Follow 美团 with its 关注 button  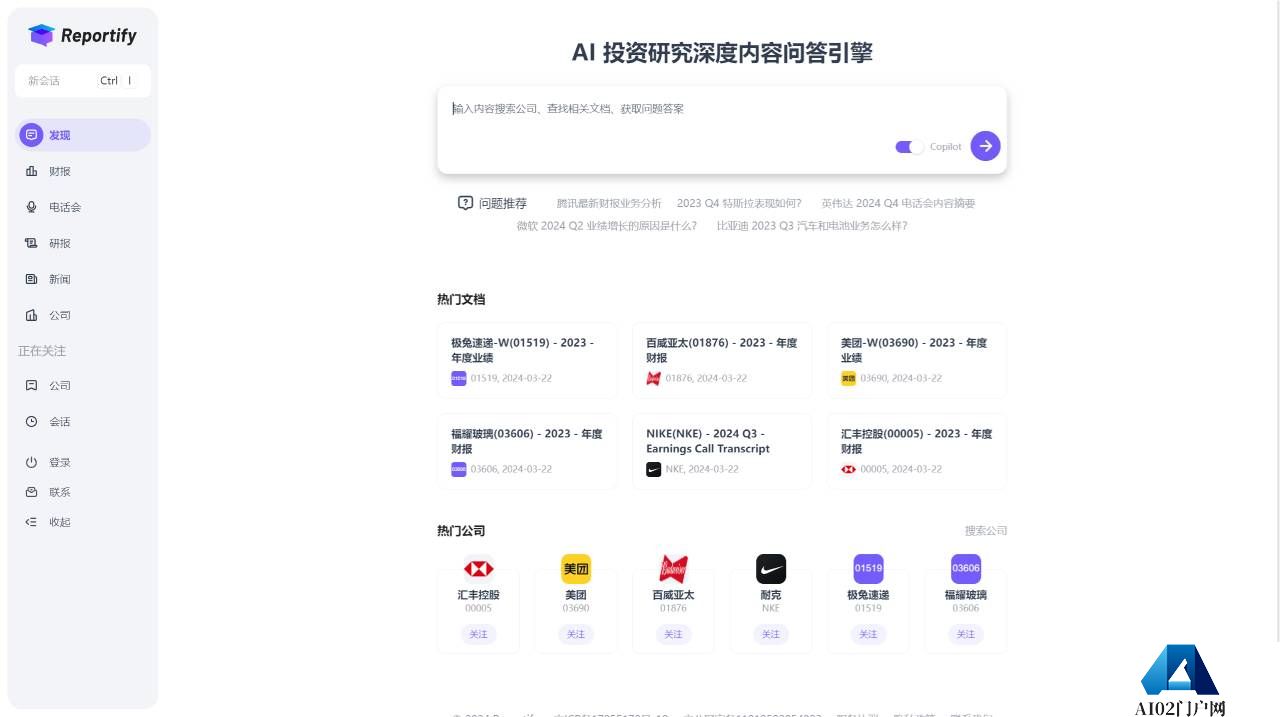pos(576,634)
